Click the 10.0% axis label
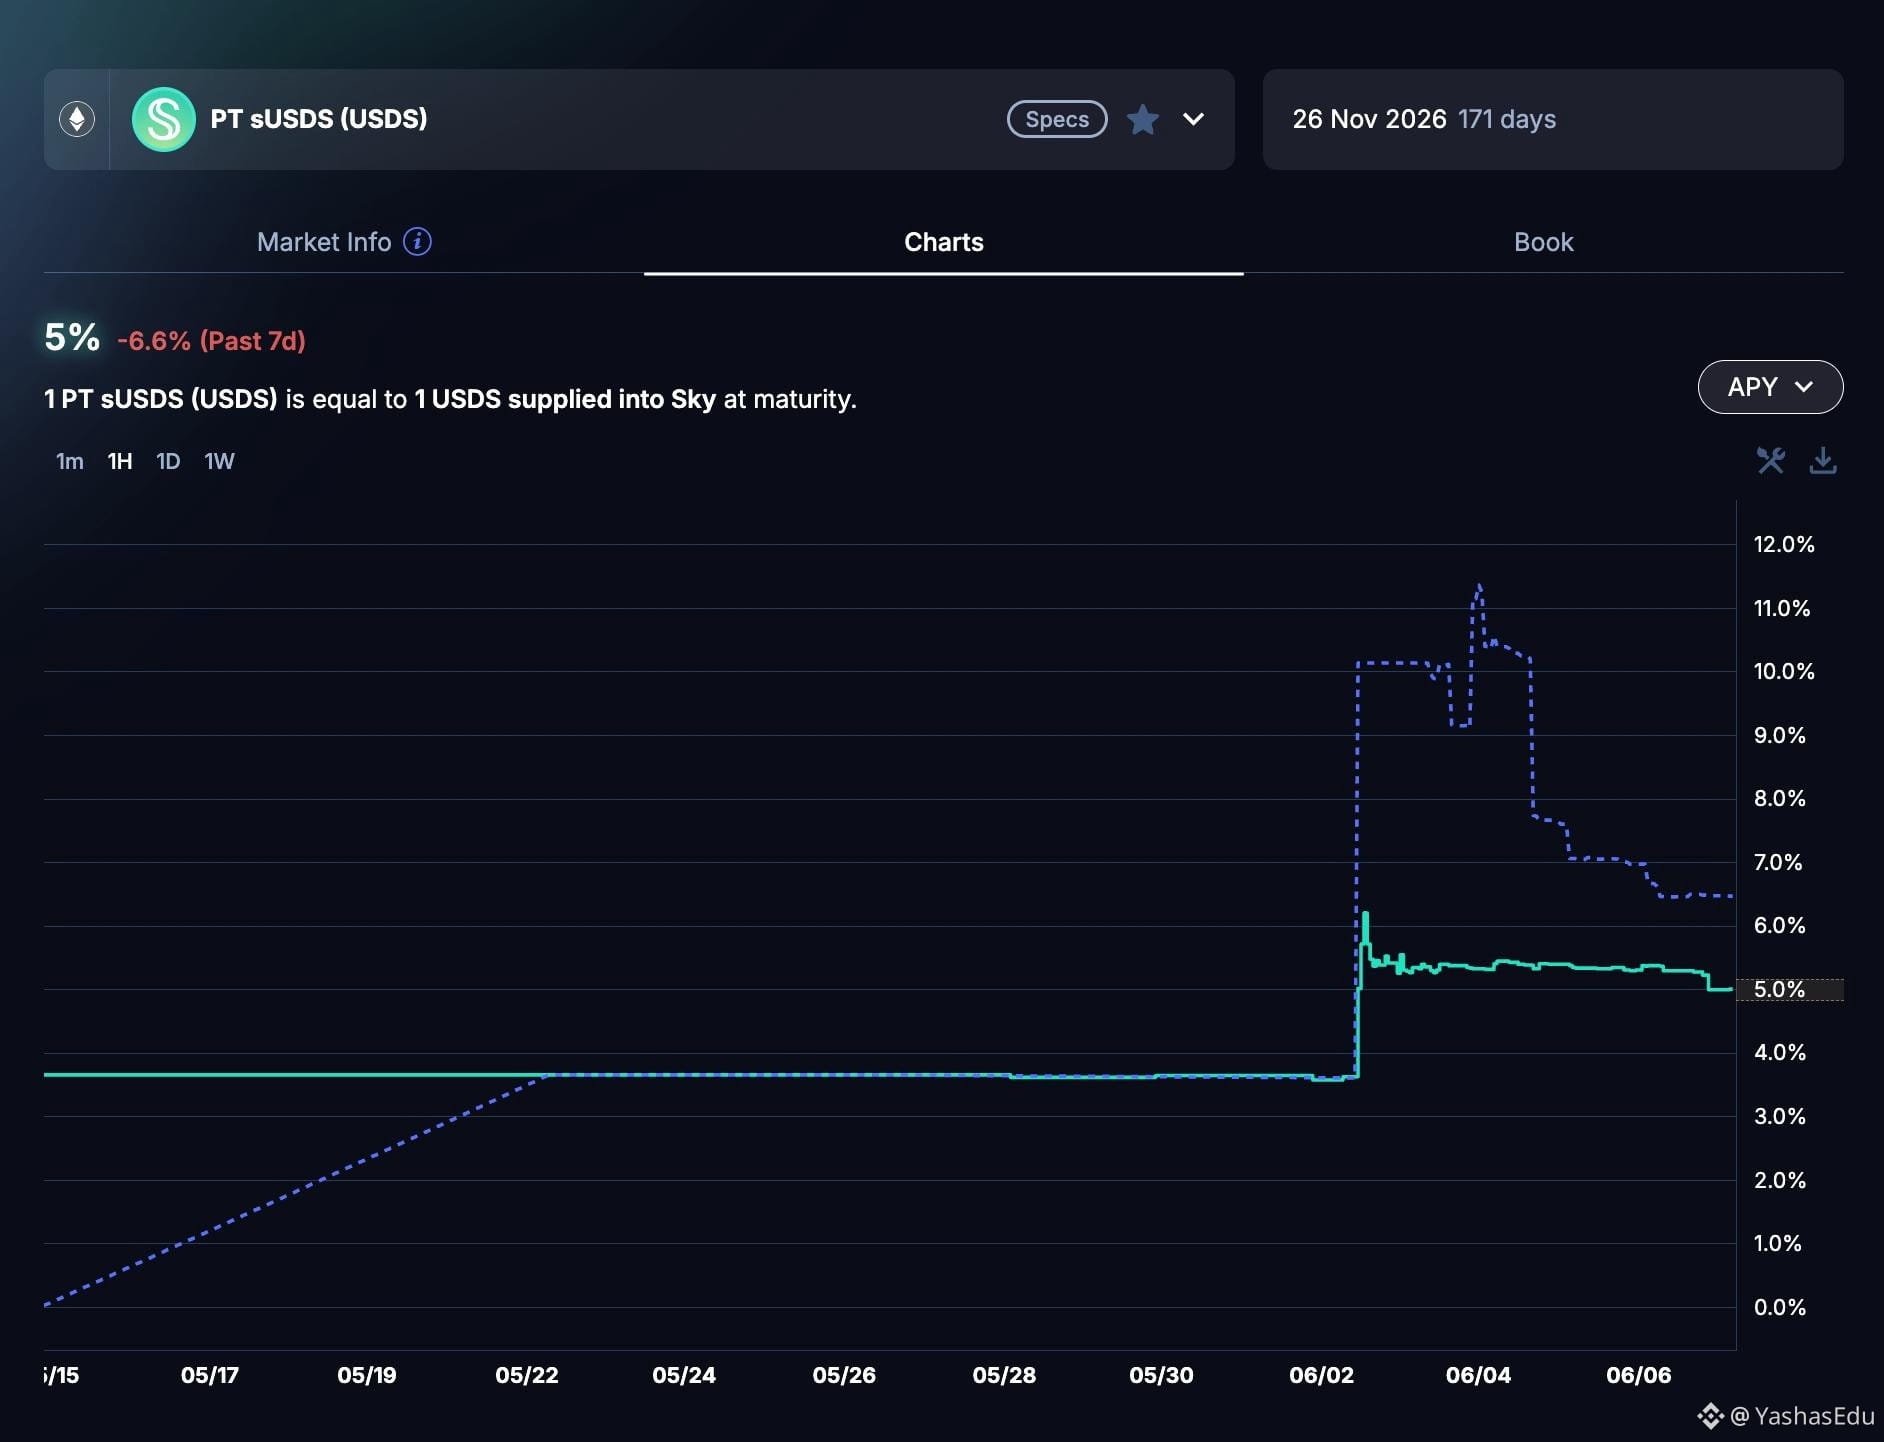The height and width of the screenshot is (1442, 1884). [x=1784, y=671]
